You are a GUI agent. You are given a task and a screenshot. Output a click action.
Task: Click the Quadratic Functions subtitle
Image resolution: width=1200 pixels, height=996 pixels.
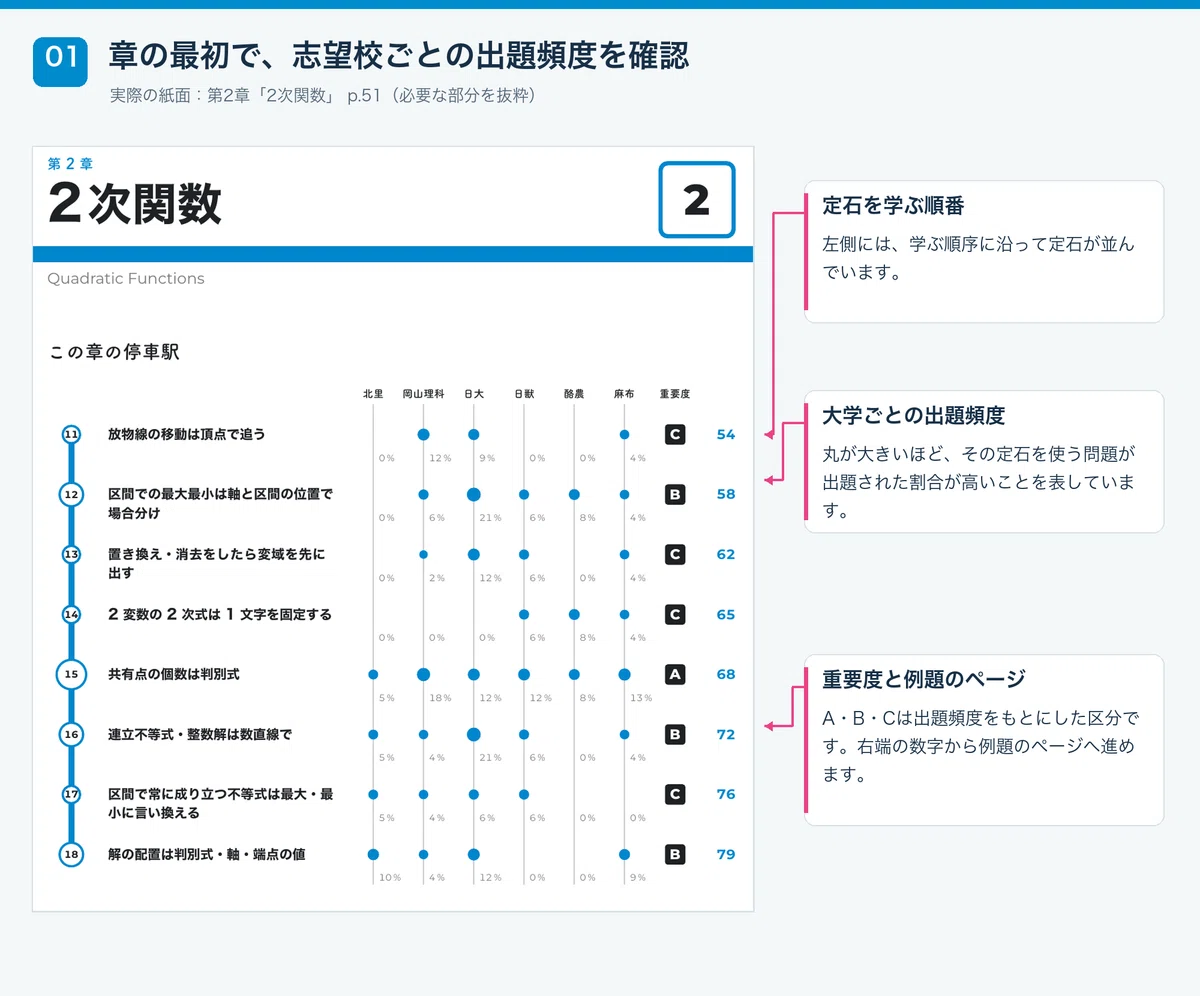pyautogui.click(x=126, y=279)
